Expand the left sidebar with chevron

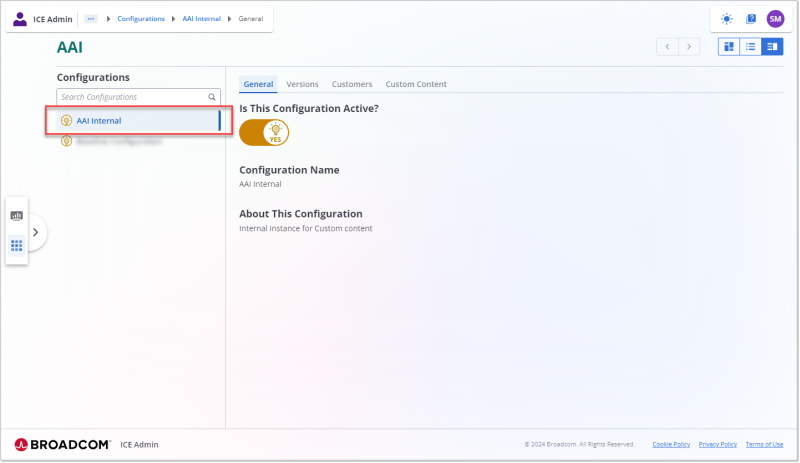tap(35, 233)
